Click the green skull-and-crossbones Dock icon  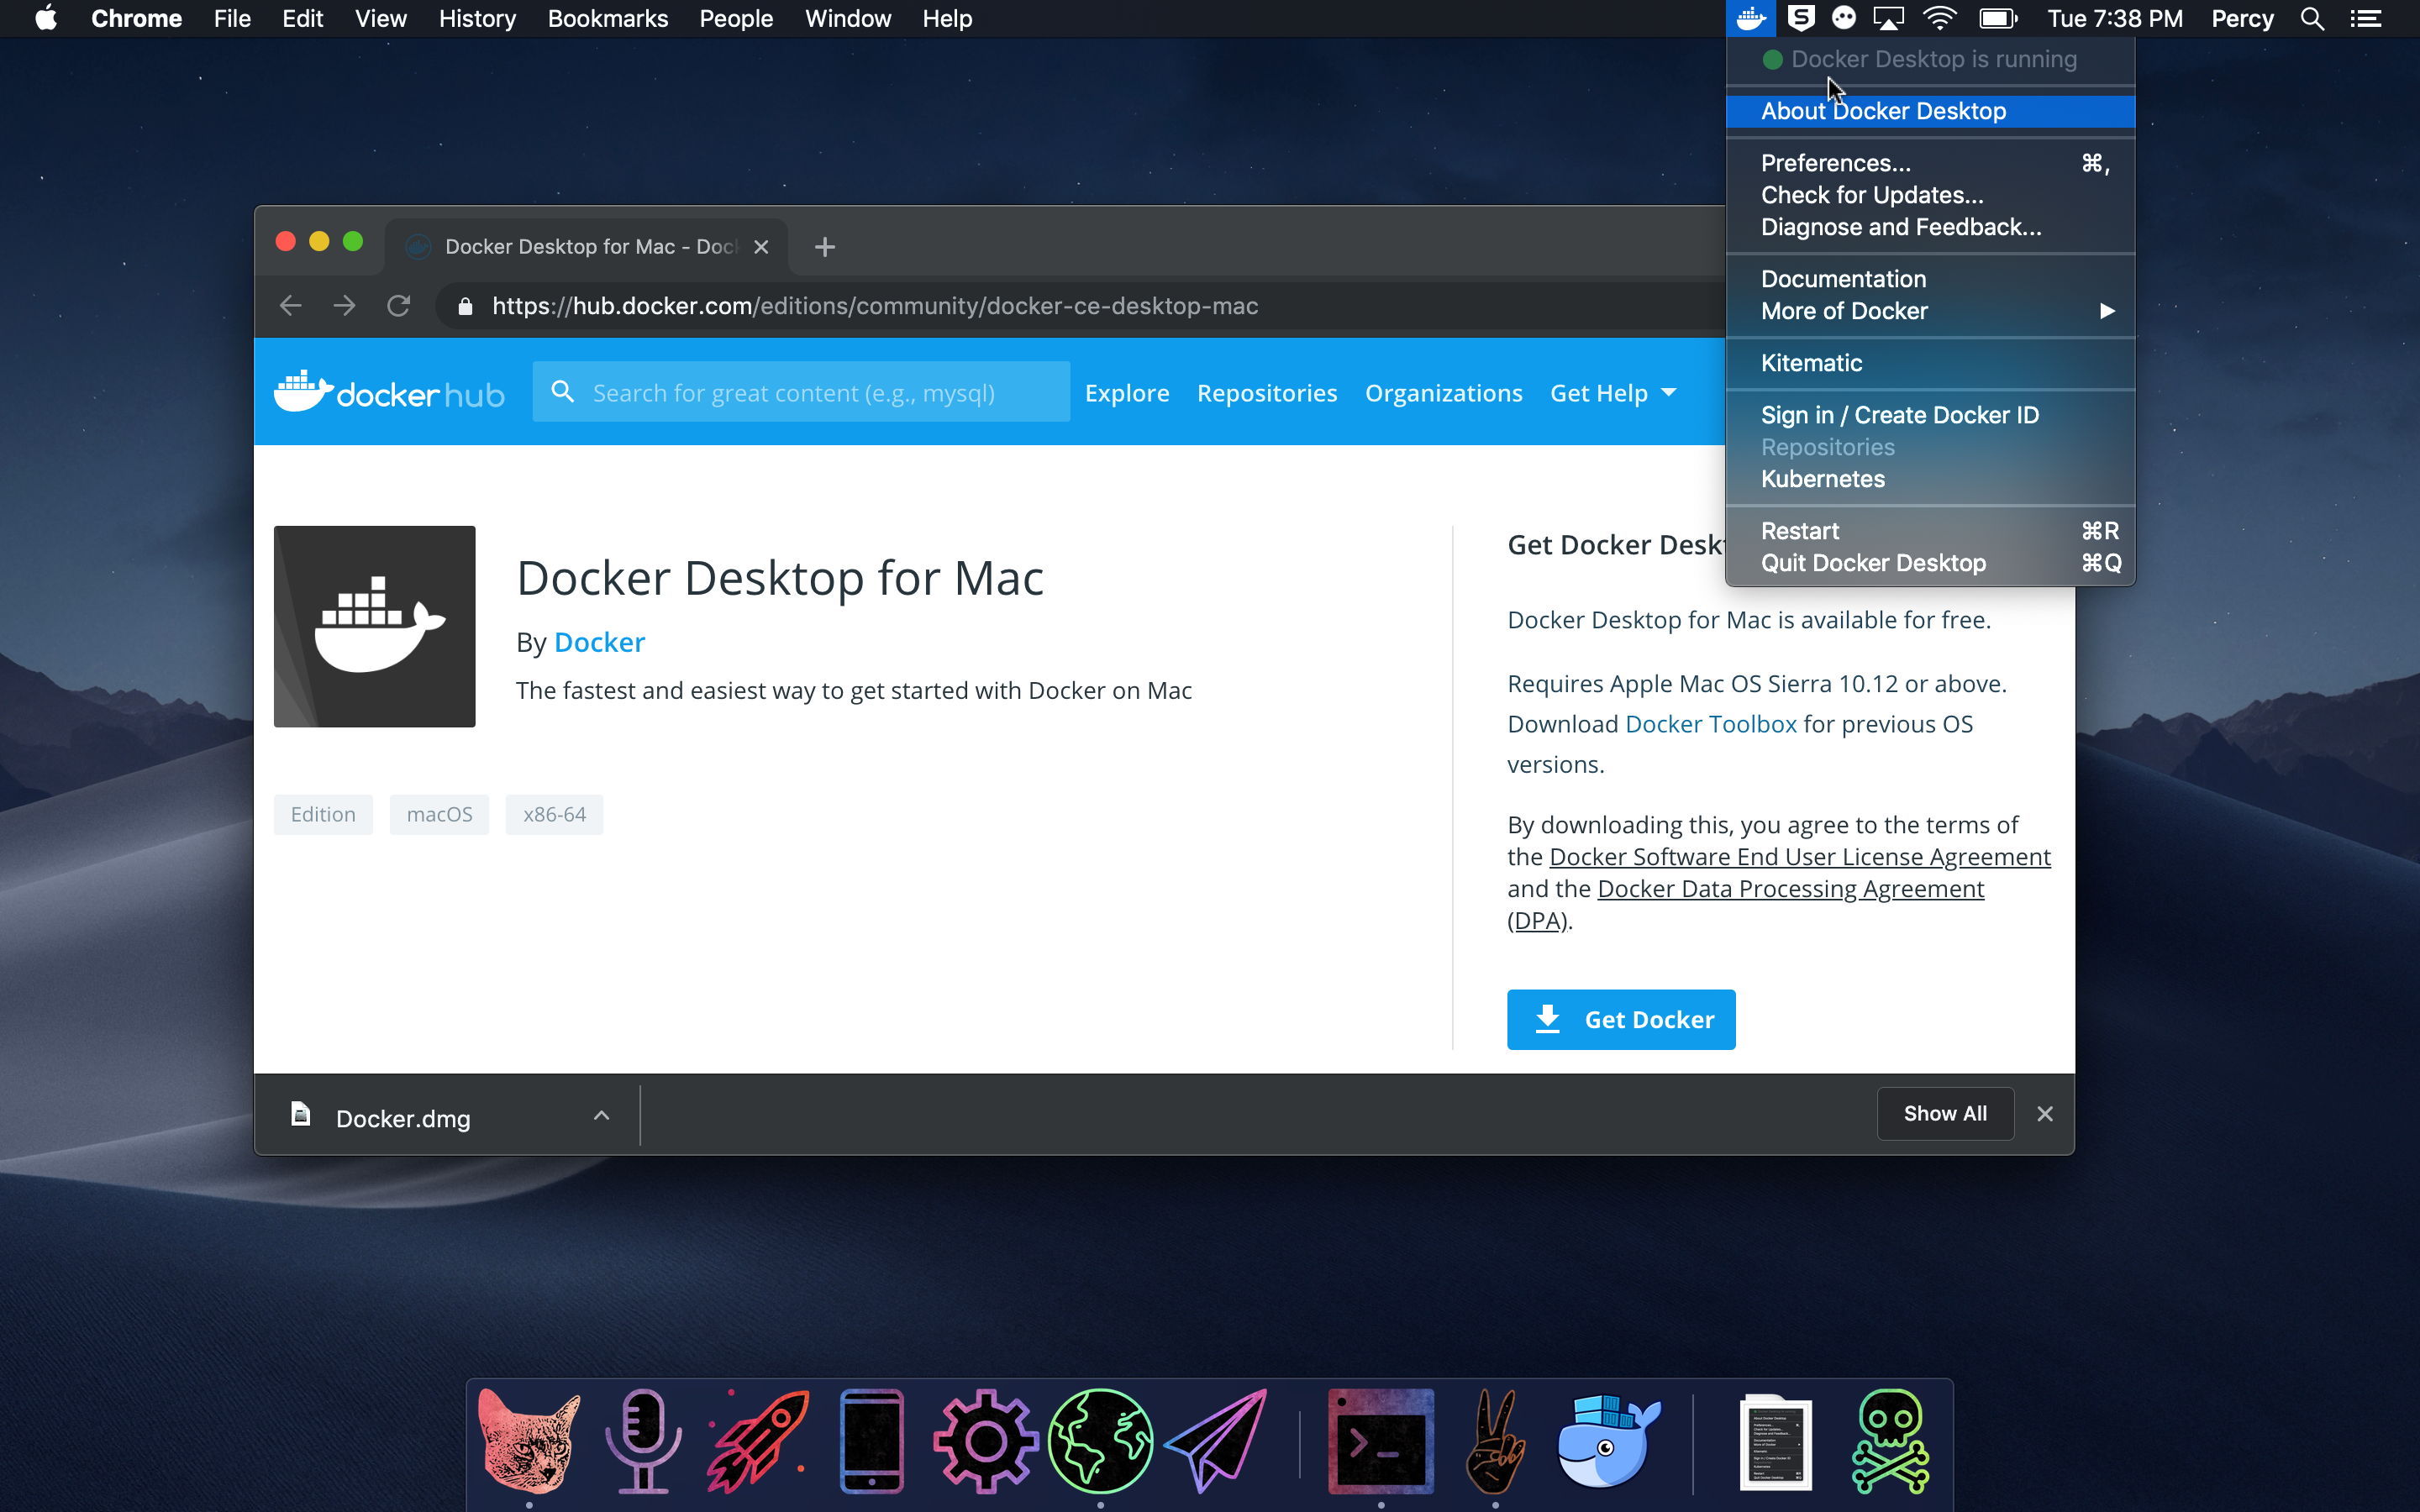(1889, 1441)
